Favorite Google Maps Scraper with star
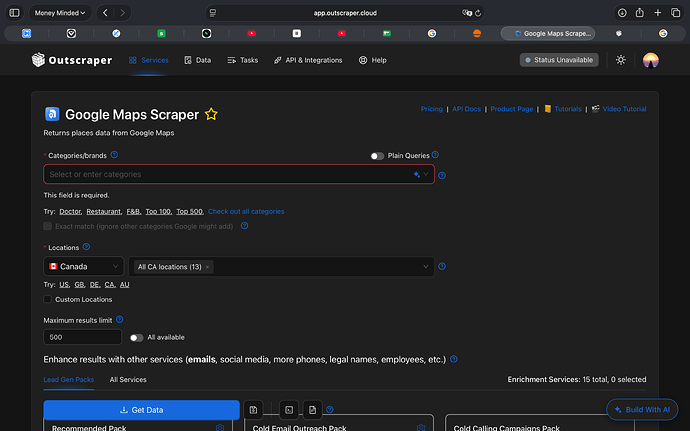This screenshot has width=690, height=431. (211, 114)
